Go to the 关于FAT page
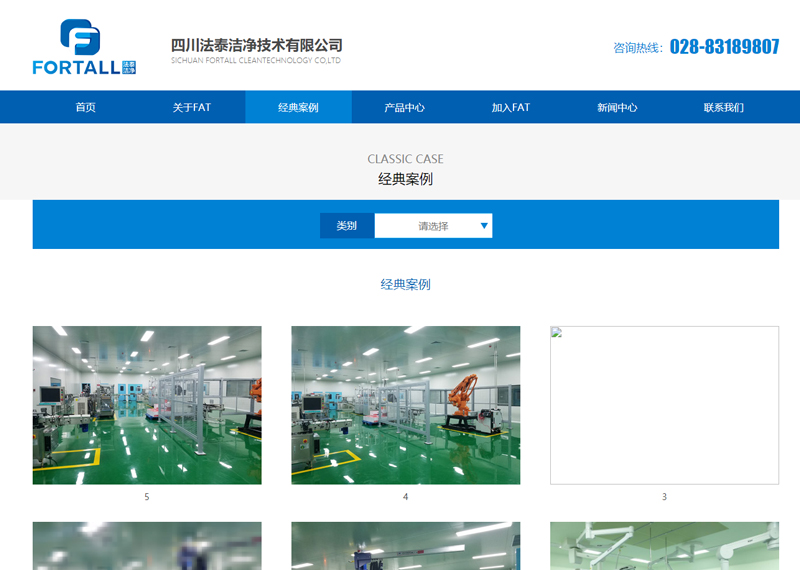800x570 pixels. 192,107
